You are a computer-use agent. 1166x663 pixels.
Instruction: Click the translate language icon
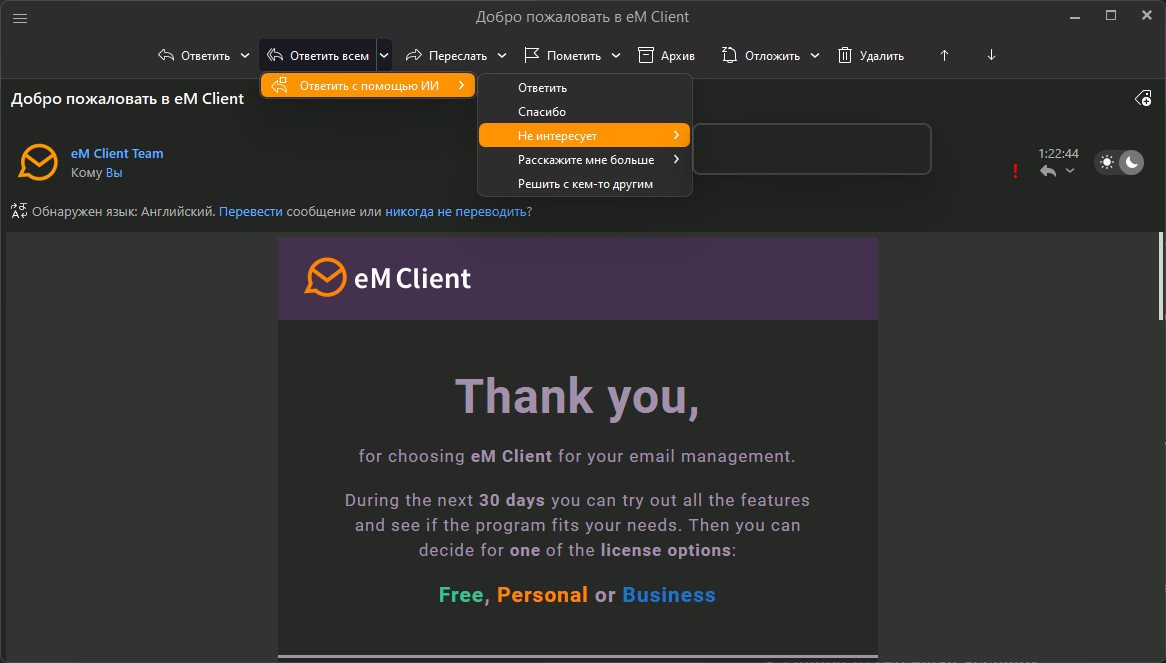(19, 211)
